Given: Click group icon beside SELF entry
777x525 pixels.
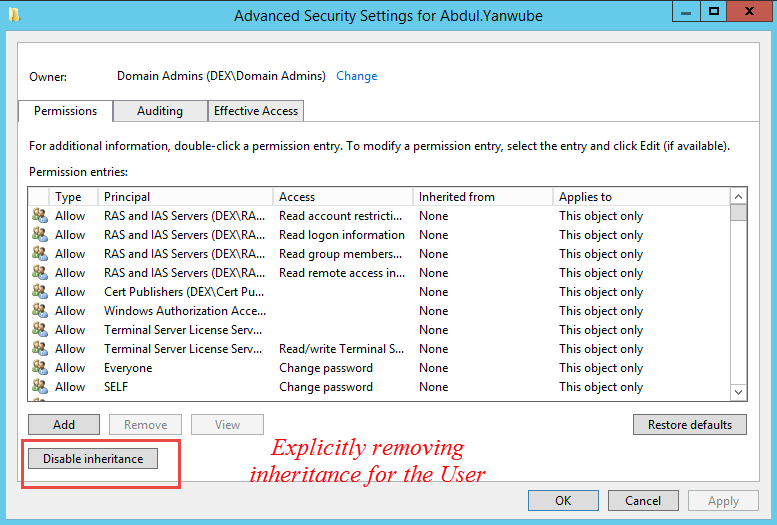Looking at the screenshot, I should pos(40,387).
